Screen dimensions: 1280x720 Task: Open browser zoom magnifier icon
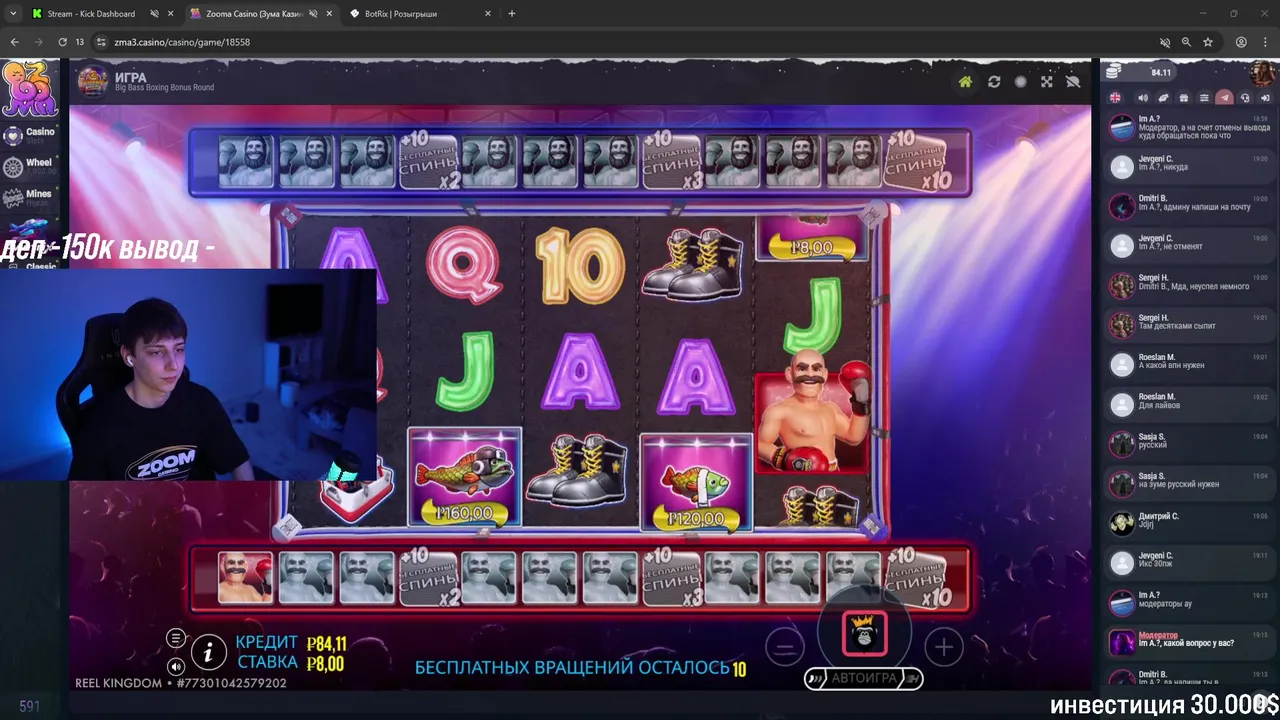point(1186,42)
